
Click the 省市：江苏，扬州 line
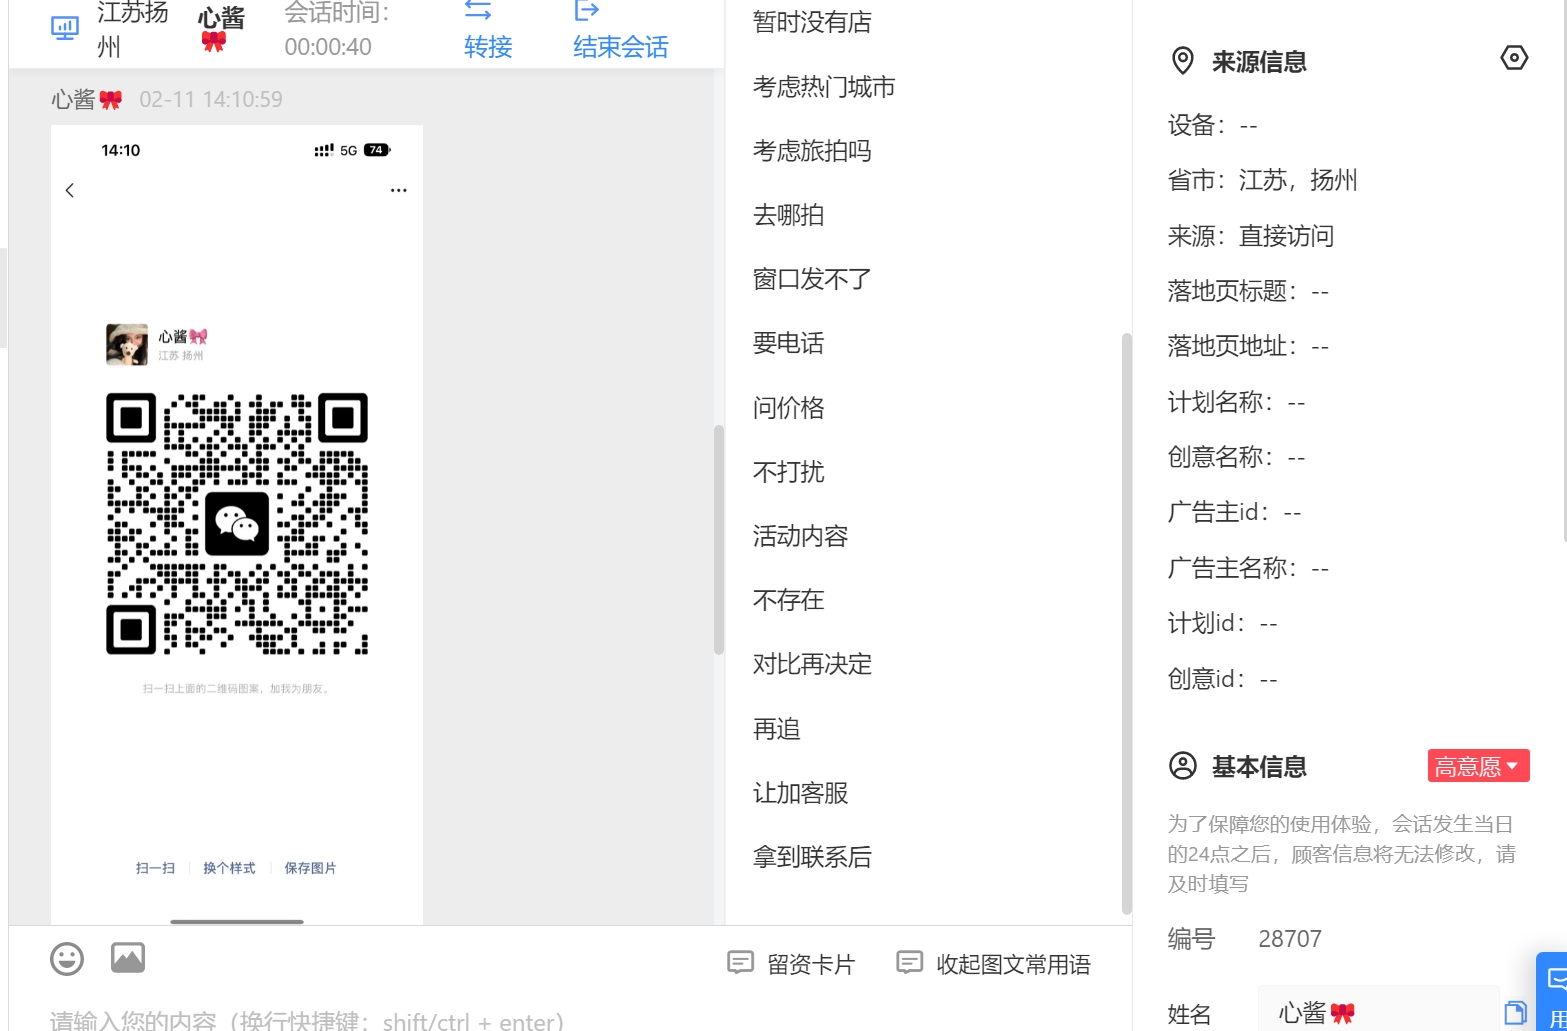[1263, 180]
